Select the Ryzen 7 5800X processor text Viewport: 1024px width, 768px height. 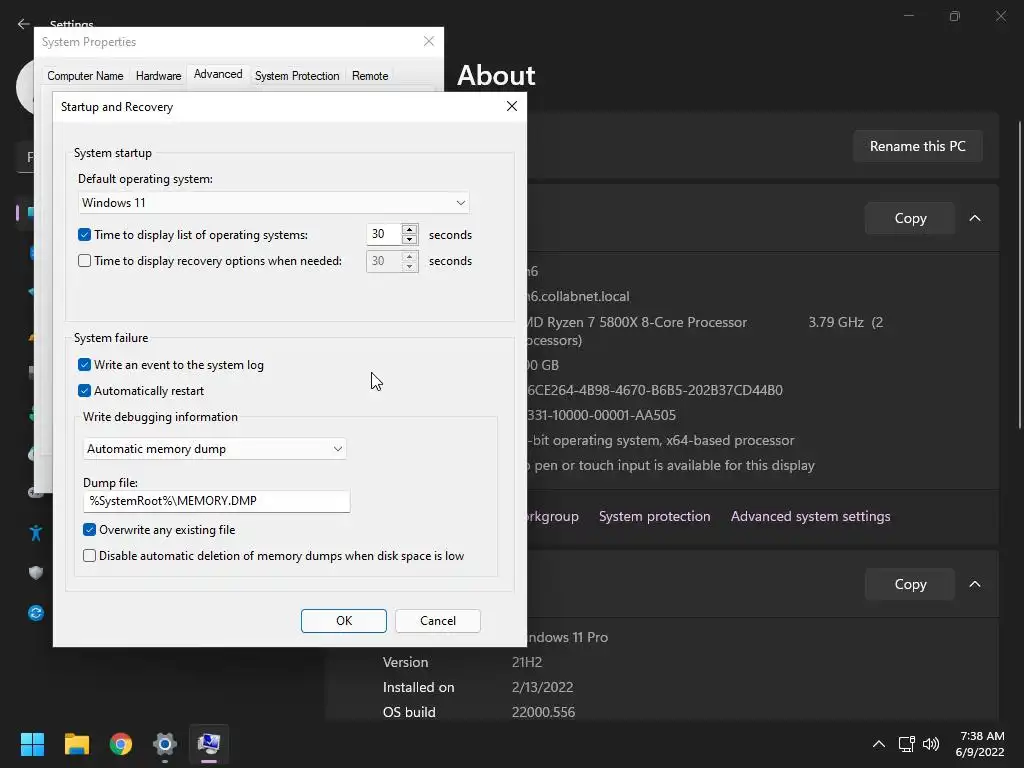tap(637, 322)
